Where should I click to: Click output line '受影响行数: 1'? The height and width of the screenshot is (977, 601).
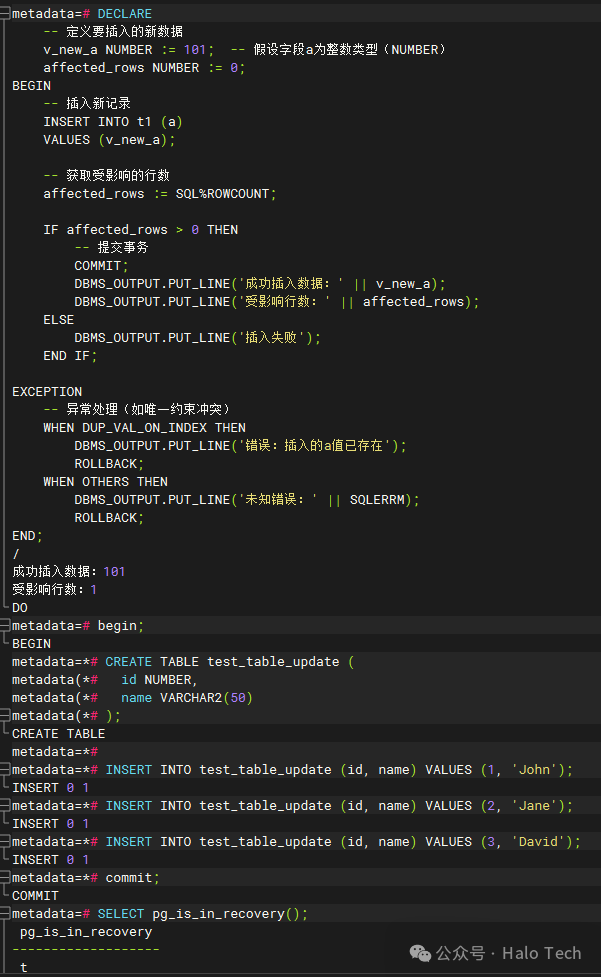(54, 589)
